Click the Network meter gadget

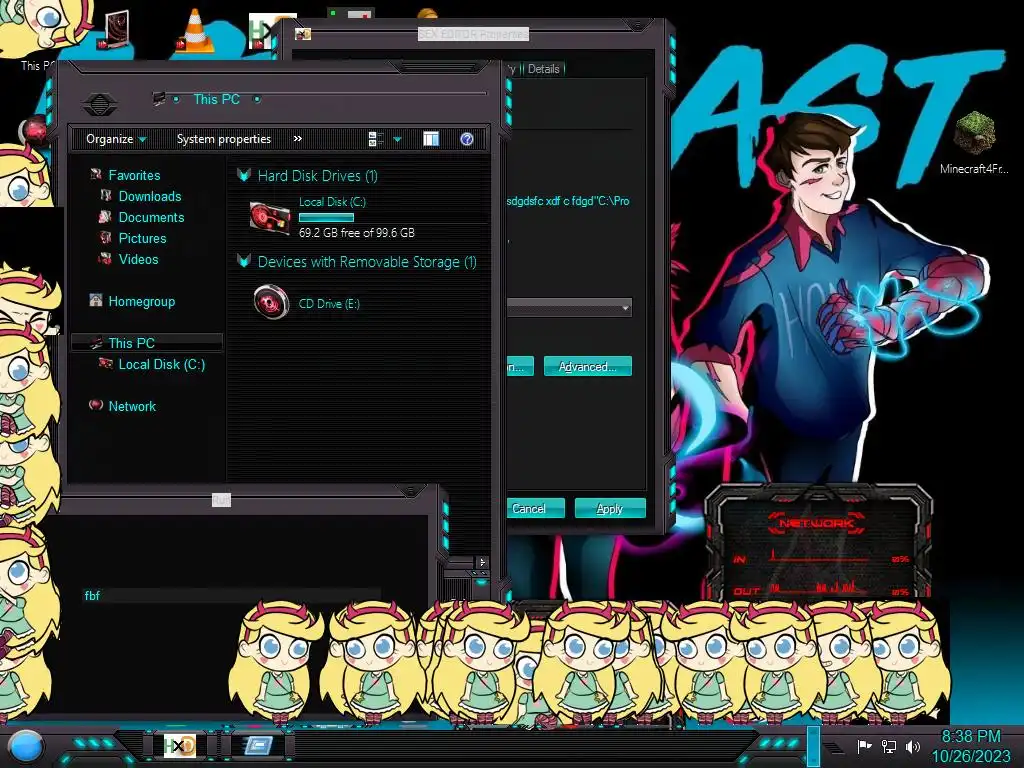click(x=818, y=542)
